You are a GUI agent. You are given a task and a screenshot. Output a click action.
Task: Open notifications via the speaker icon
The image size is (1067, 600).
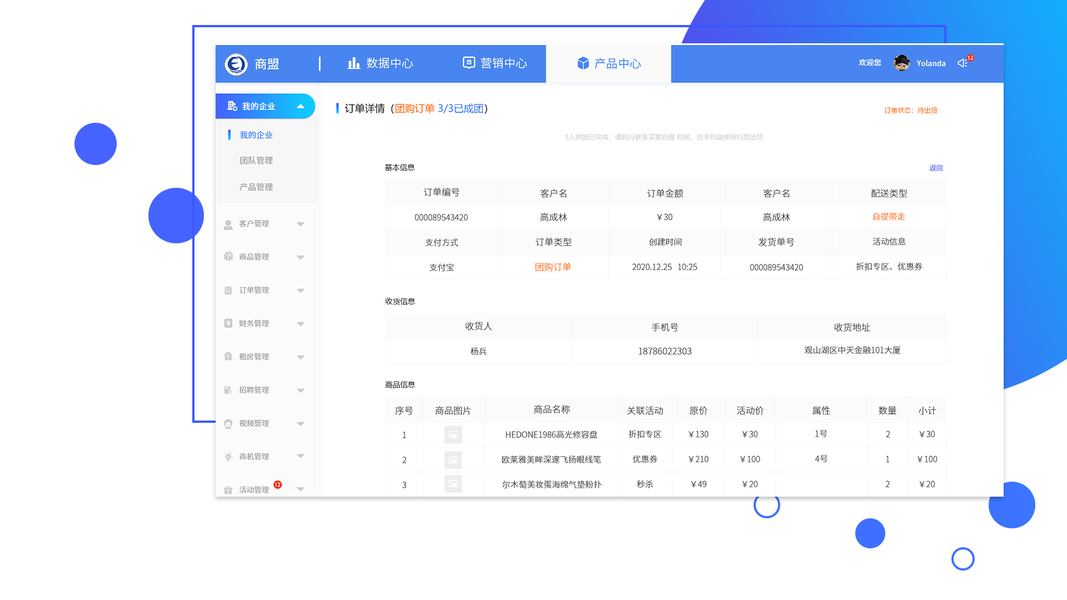962,63
